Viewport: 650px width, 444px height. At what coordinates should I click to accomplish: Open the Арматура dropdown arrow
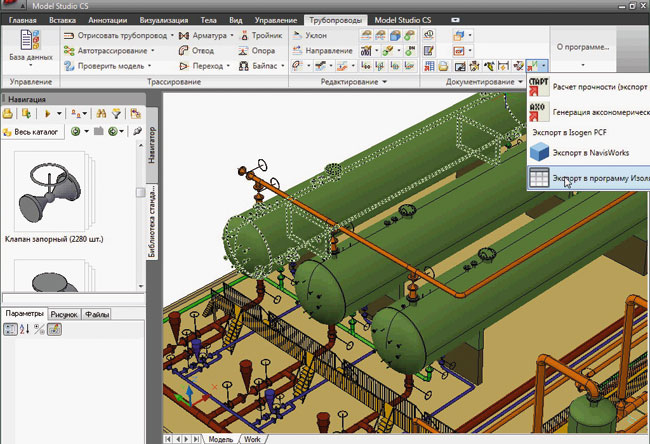(231, 35)
